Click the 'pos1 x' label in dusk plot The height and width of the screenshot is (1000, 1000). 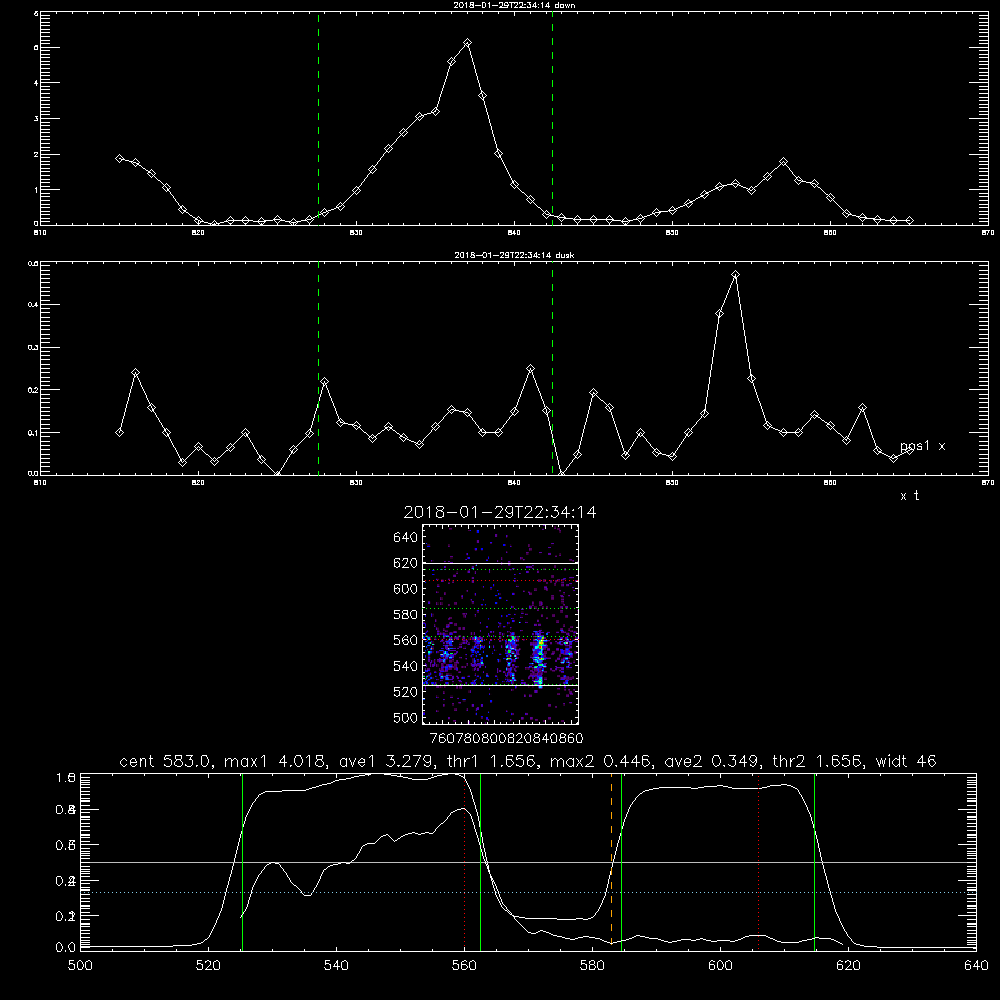(x=922, y=446)
